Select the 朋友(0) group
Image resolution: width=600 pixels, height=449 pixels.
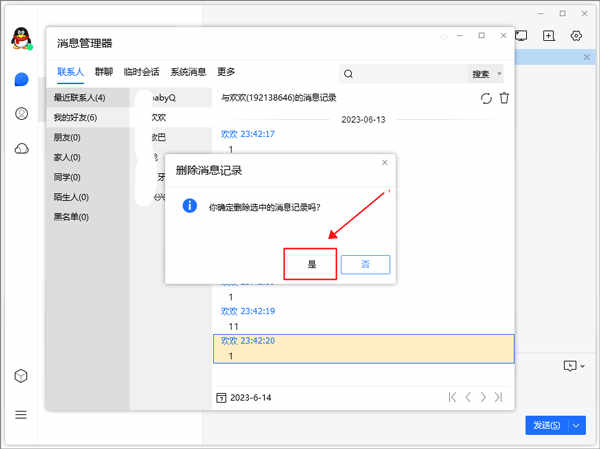click(88, 137)
